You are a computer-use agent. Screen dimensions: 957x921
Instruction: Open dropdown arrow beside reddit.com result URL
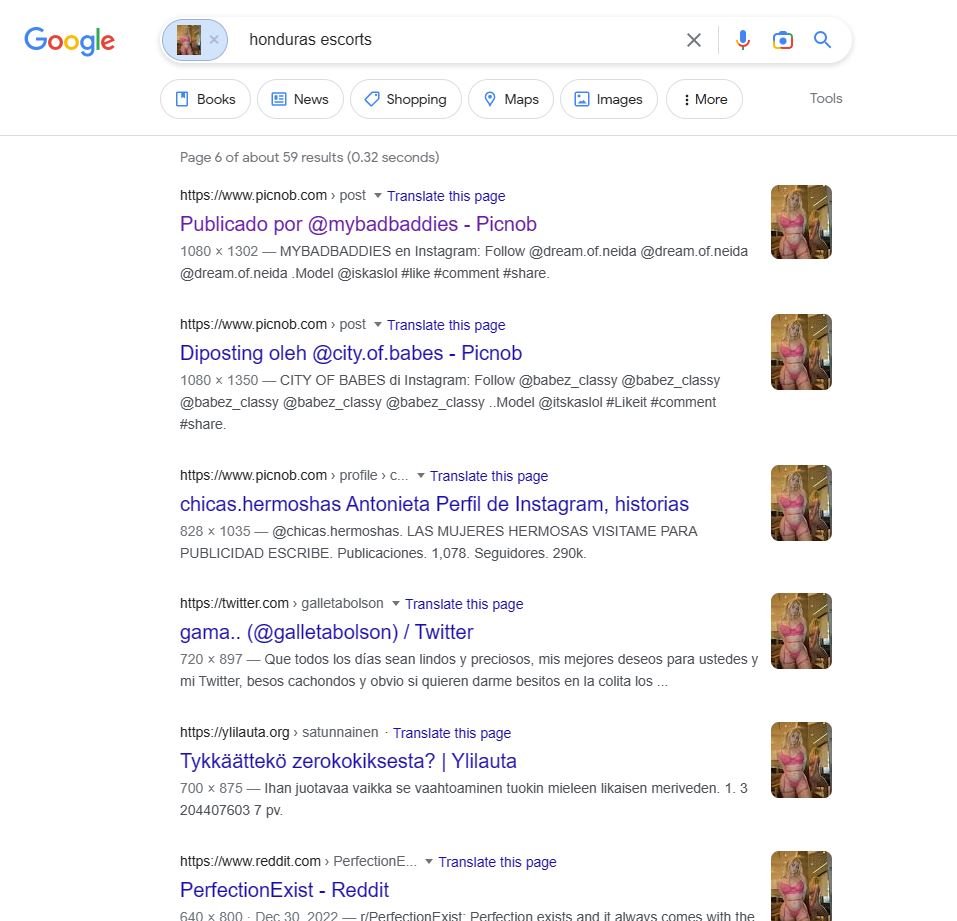[x=428, y=862]
